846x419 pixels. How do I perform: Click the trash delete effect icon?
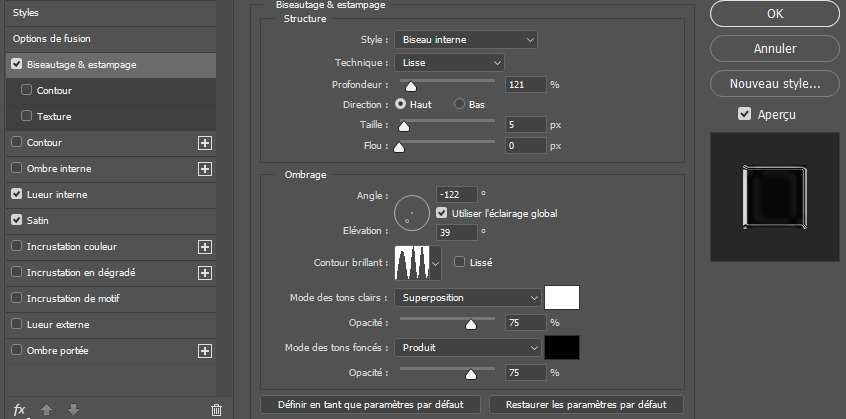[216, 409]
